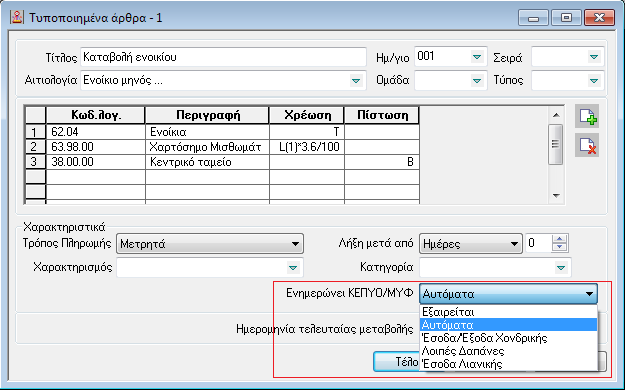Click the account code 63.98.00 cell

coord(96,147)
